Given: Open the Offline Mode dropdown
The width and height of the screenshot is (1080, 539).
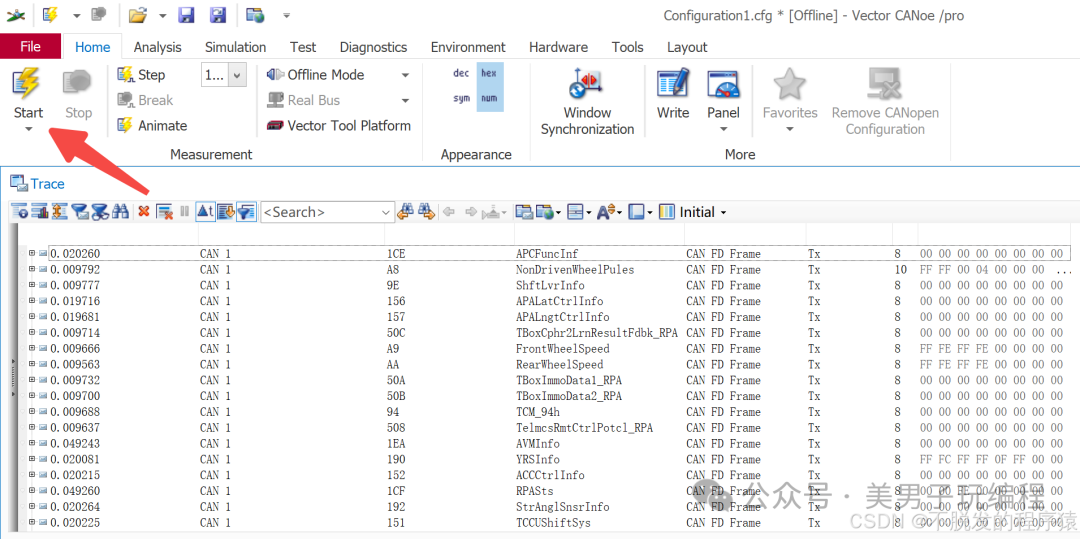Looking at the screenshot, I should [x=405, y=75].
